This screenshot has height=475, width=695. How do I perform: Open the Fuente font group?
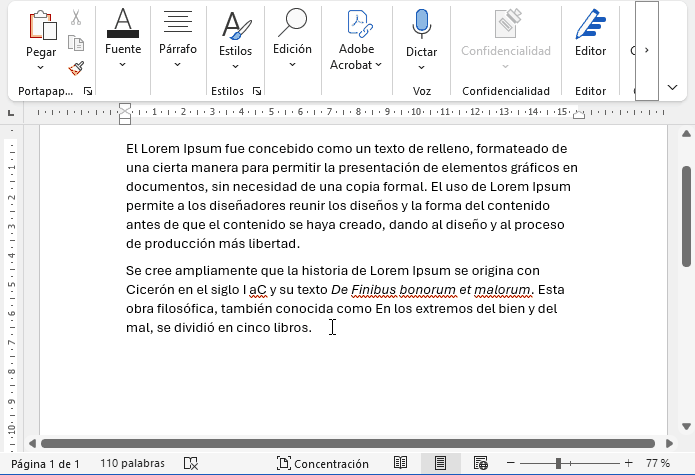[x=123, y=40]
